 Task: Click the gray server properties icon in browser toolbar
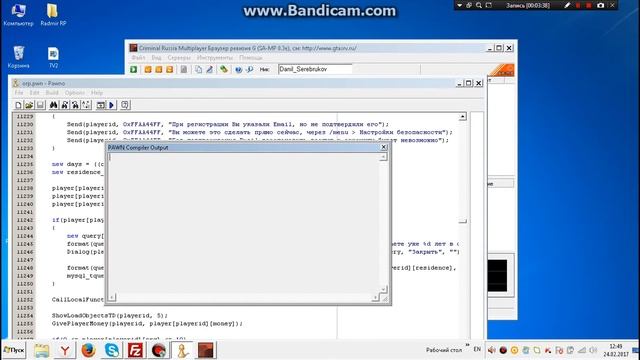pos(184,69)
